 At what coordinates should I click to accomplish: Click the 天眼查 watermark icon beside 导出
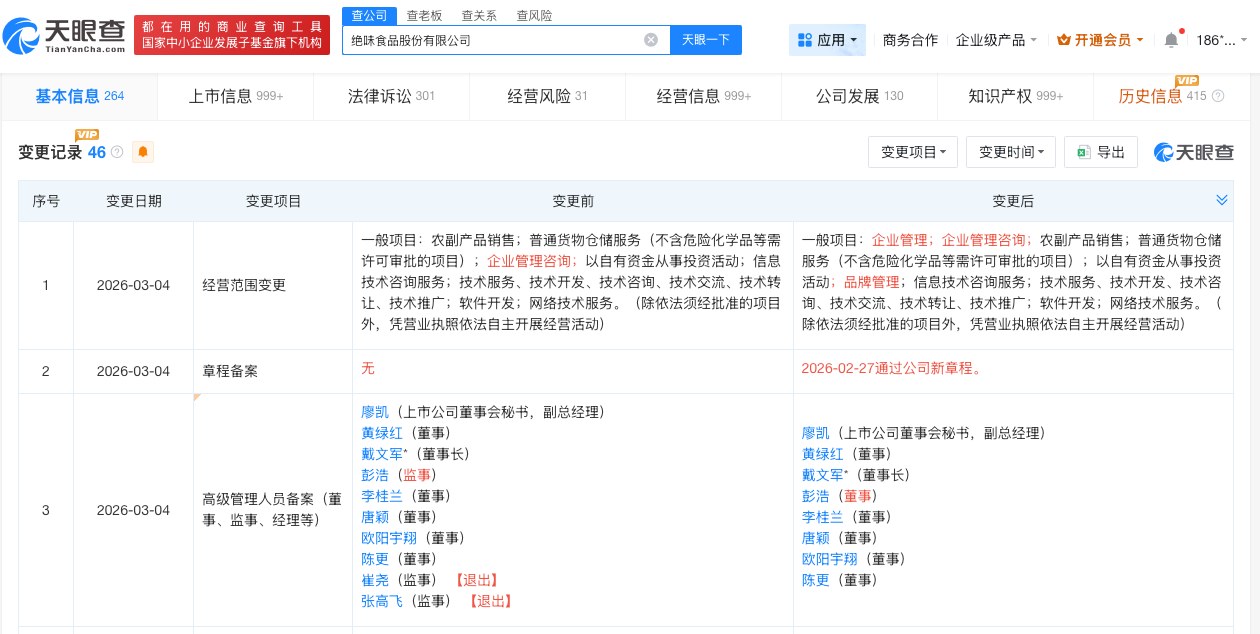click(x=1163, y=152)
